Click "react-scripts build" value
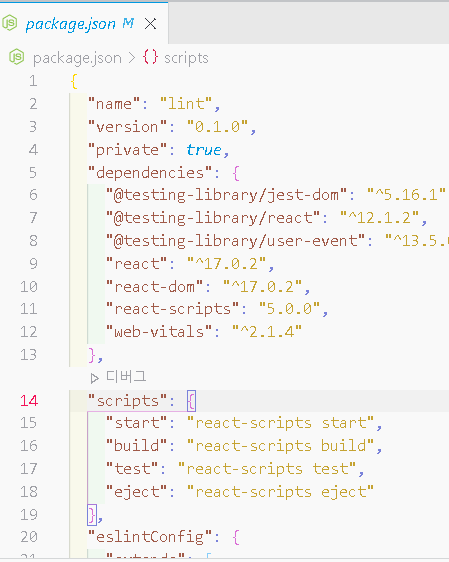The height and width of the screenshot is (562, 449). (x=281, y=446)
